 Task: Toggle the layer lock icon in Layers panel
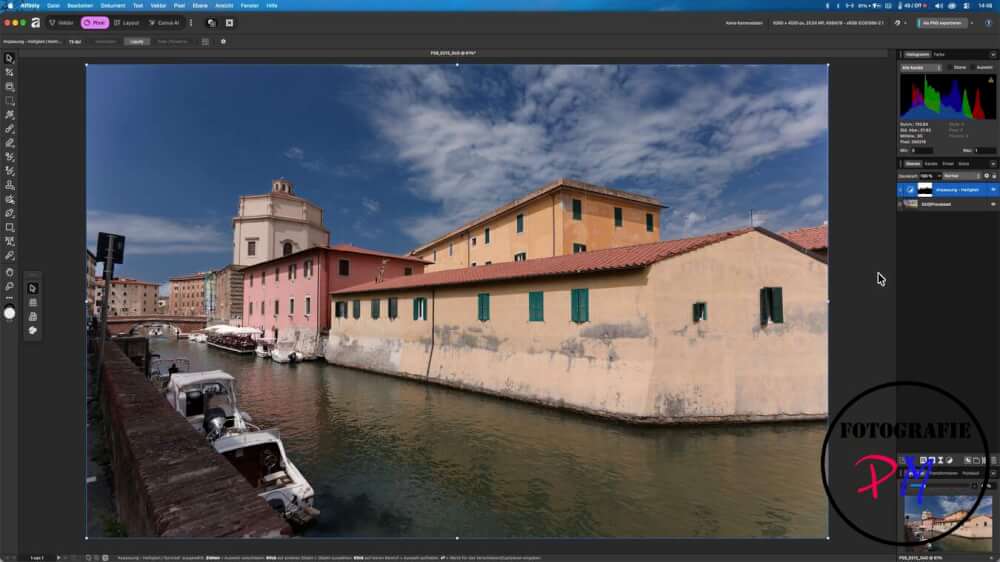(994, 176)
